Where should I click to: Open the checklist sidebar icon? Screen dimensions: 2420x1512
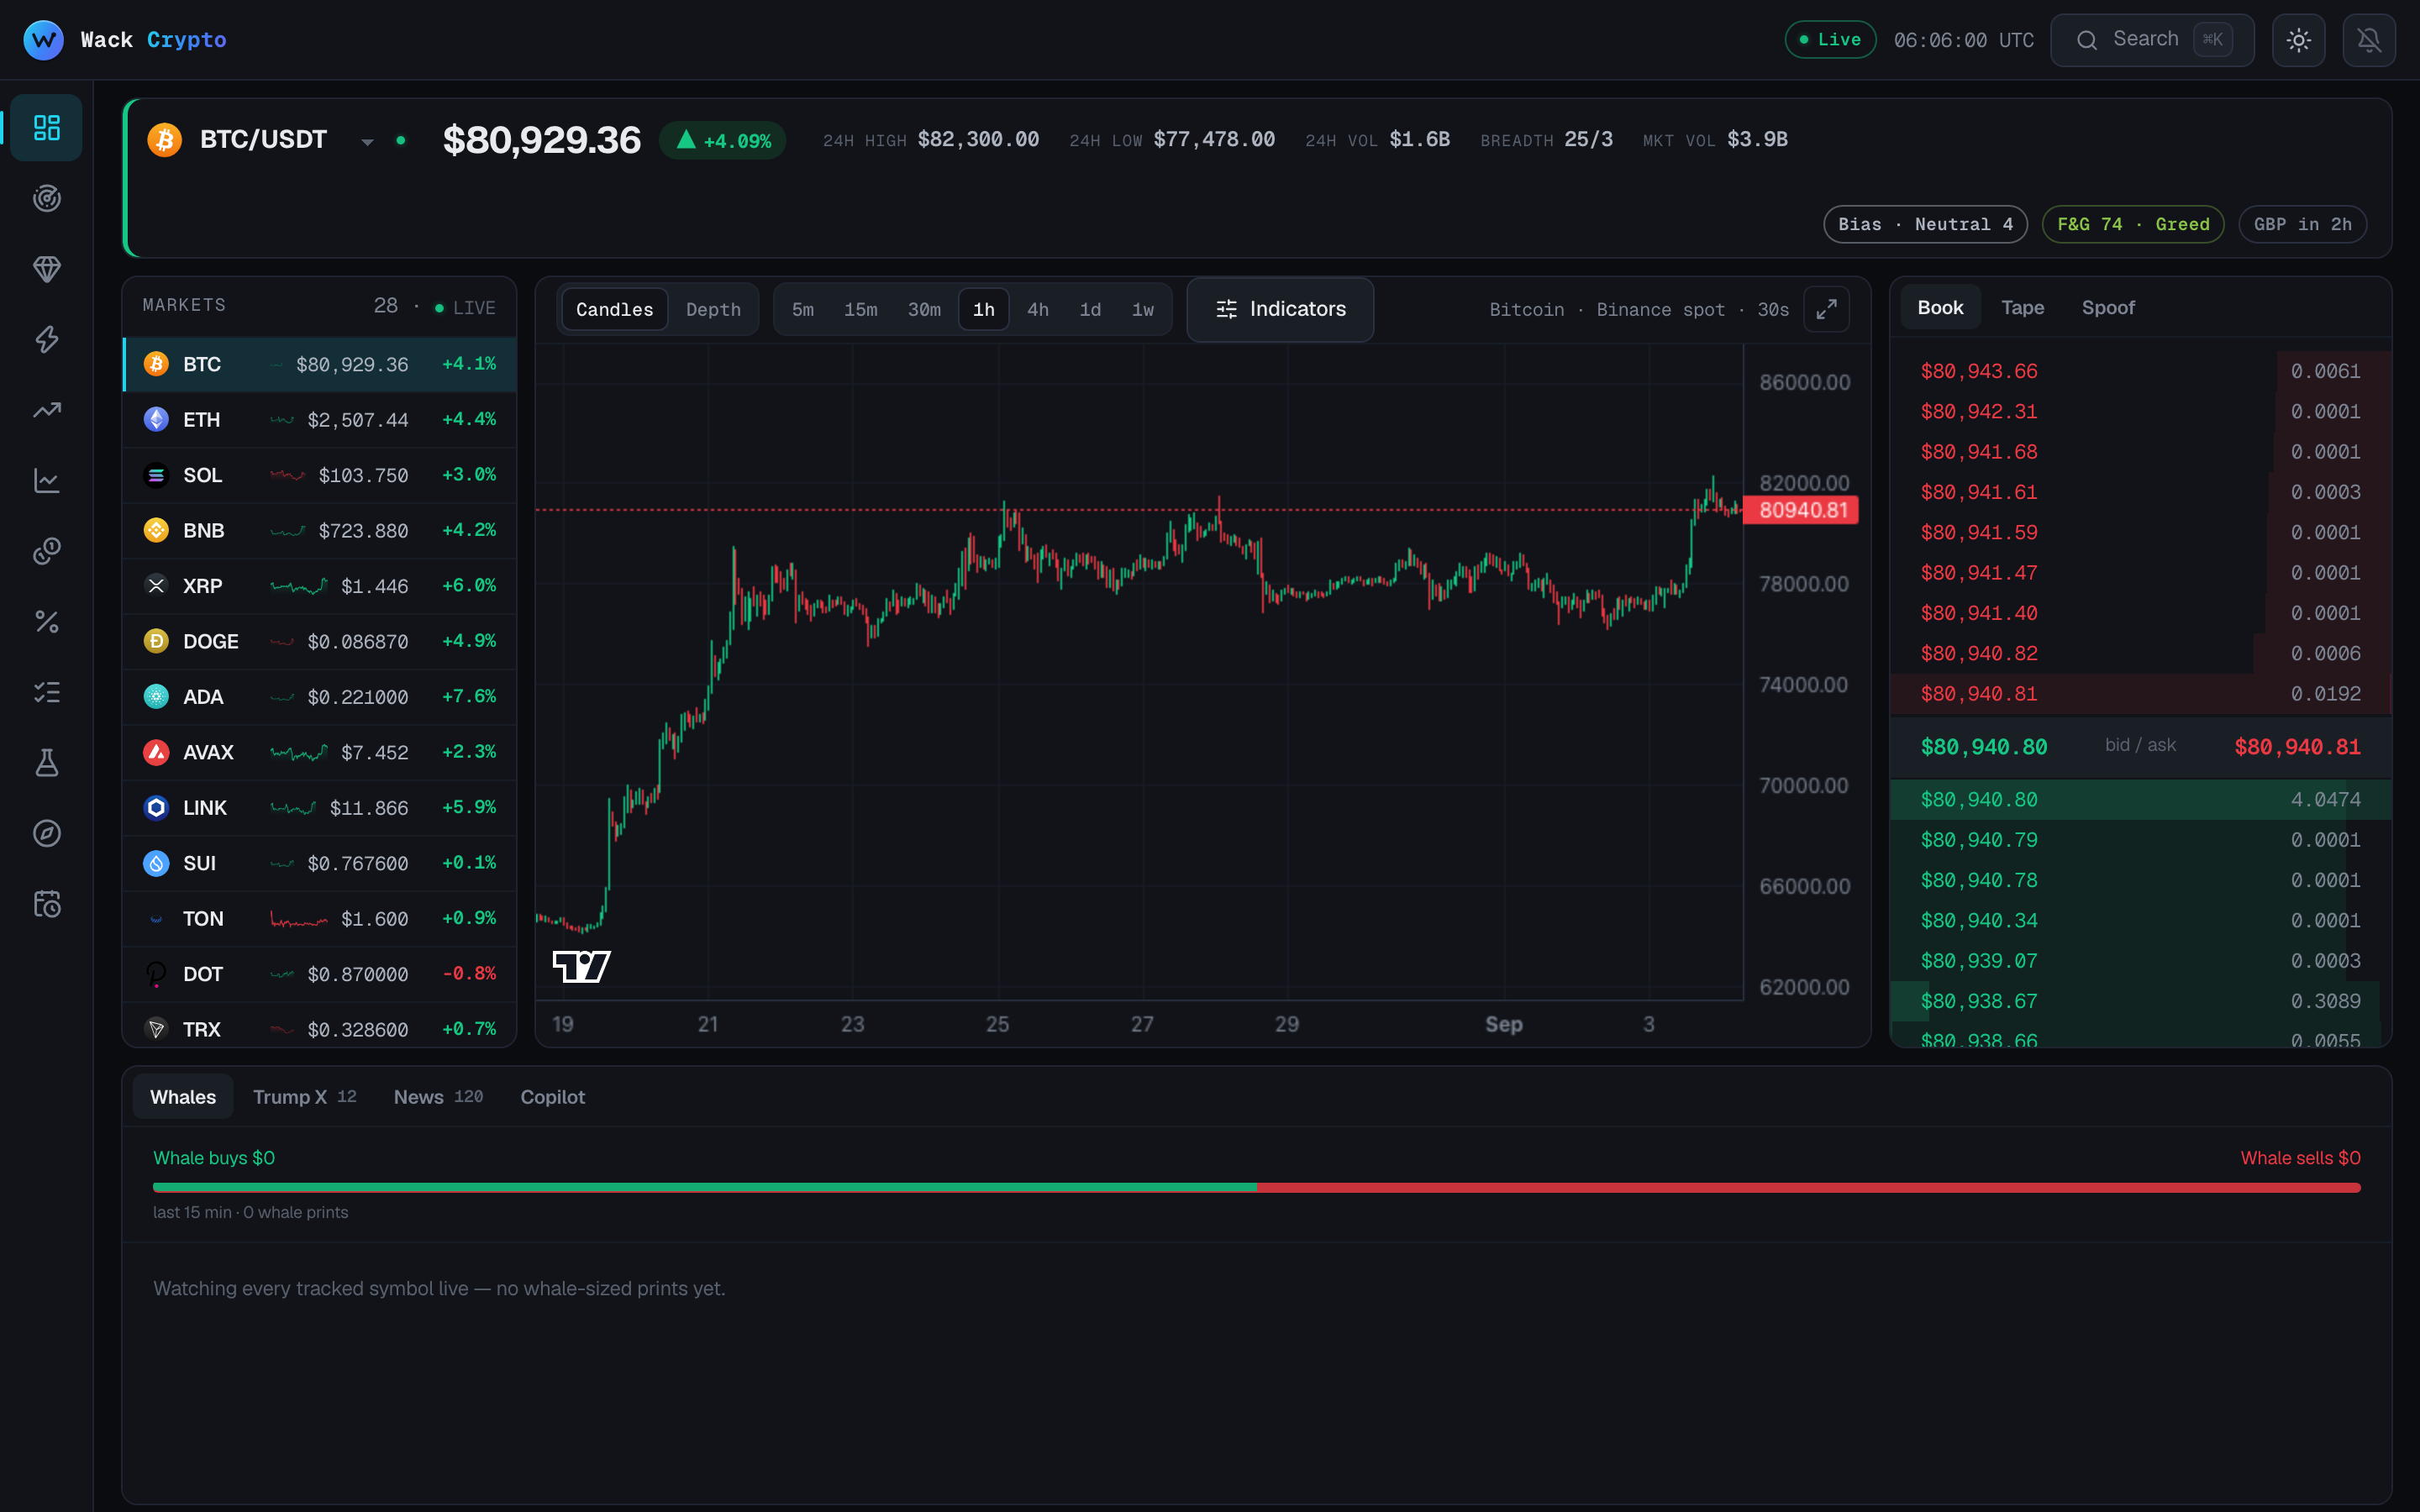point(47,692)
